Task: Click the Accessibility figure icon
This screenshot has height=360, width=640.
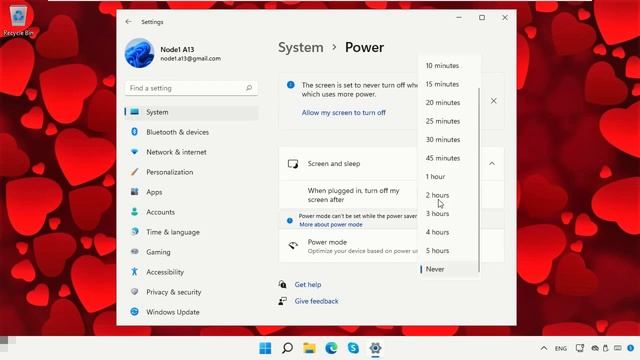Action: (134, 271)
